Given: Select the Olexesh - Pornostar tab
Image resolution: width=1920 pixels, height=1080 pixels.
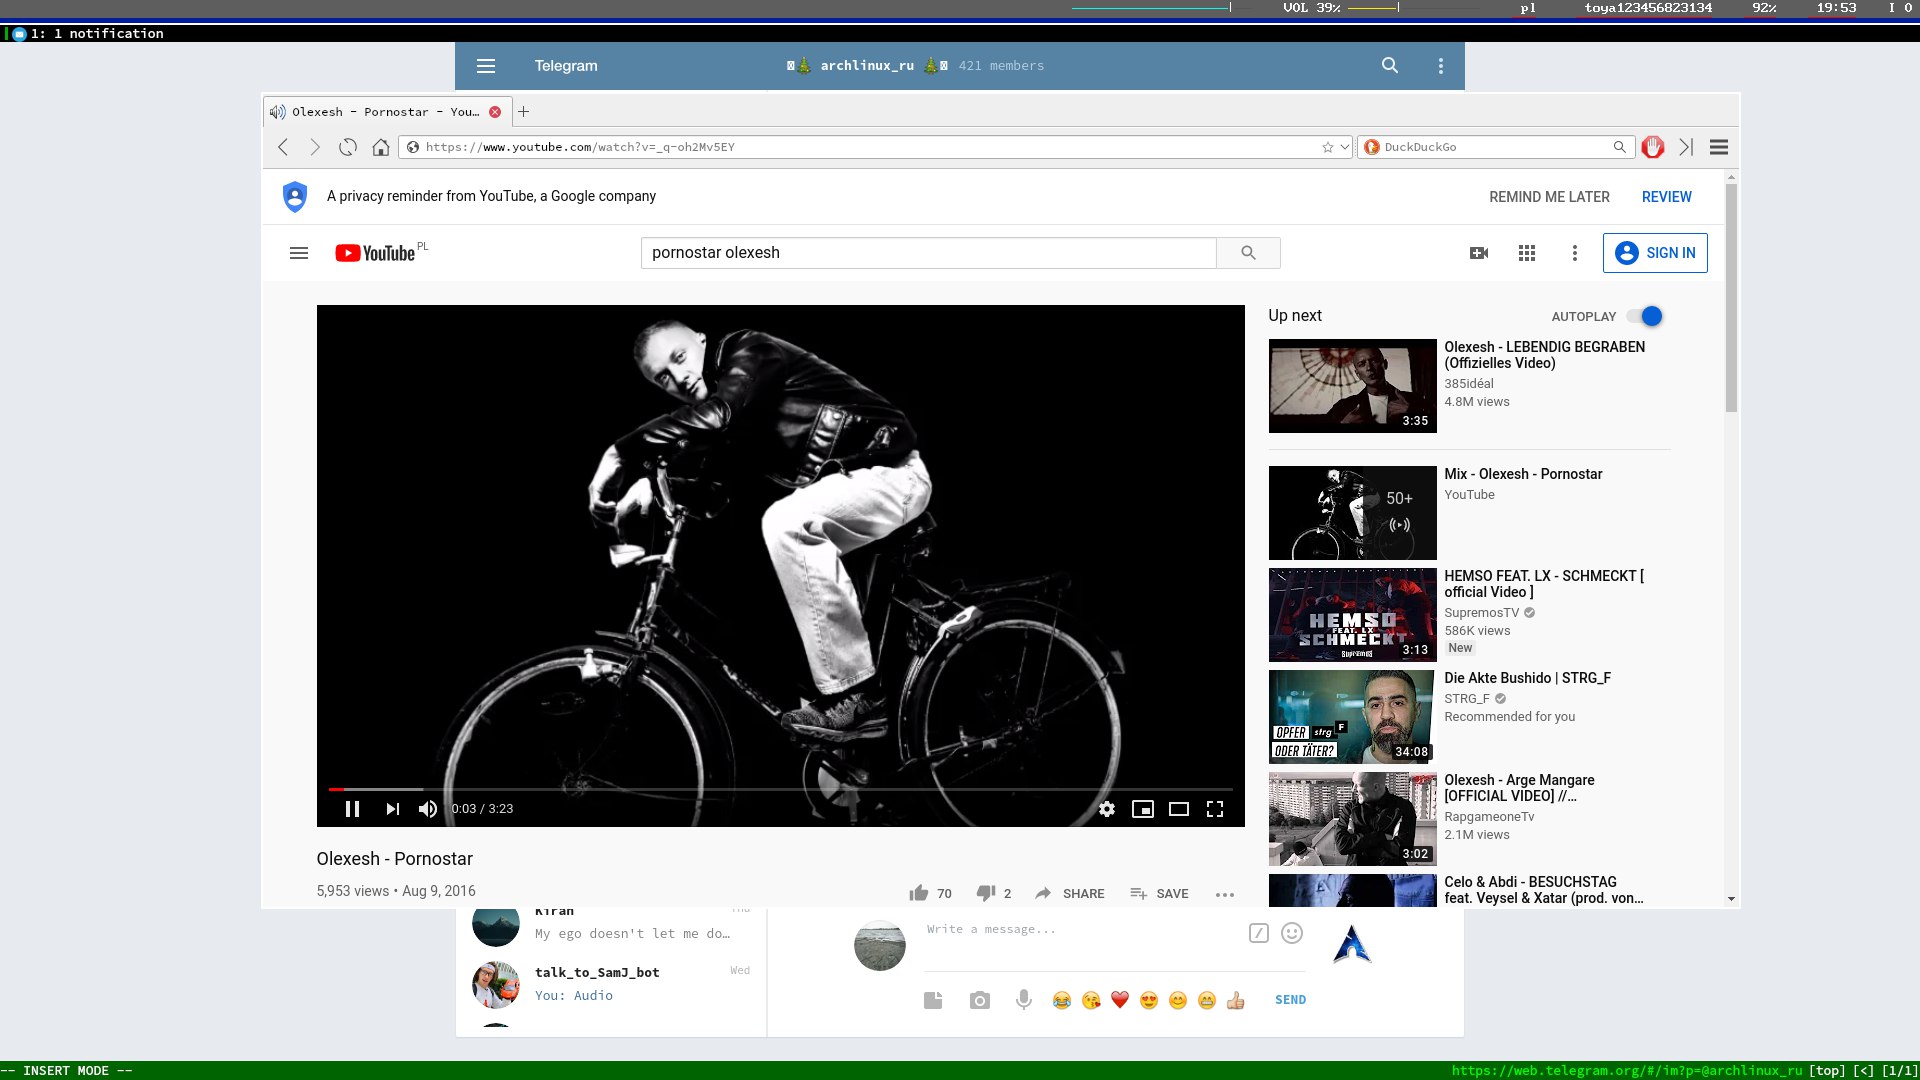Looking at the screenshot, I should coord(388,112).
